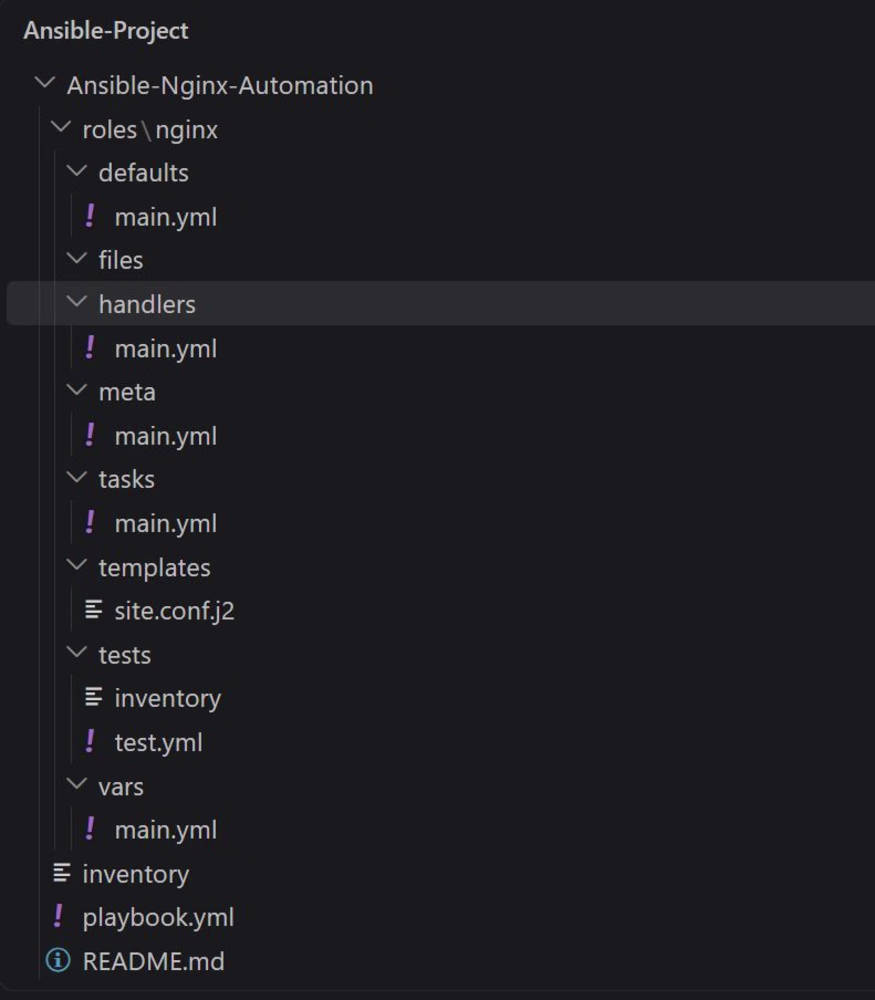Open main.yml under the vars folder
Image resolution: width=875 pixels, height=1000 pixels.
point(166,830)
